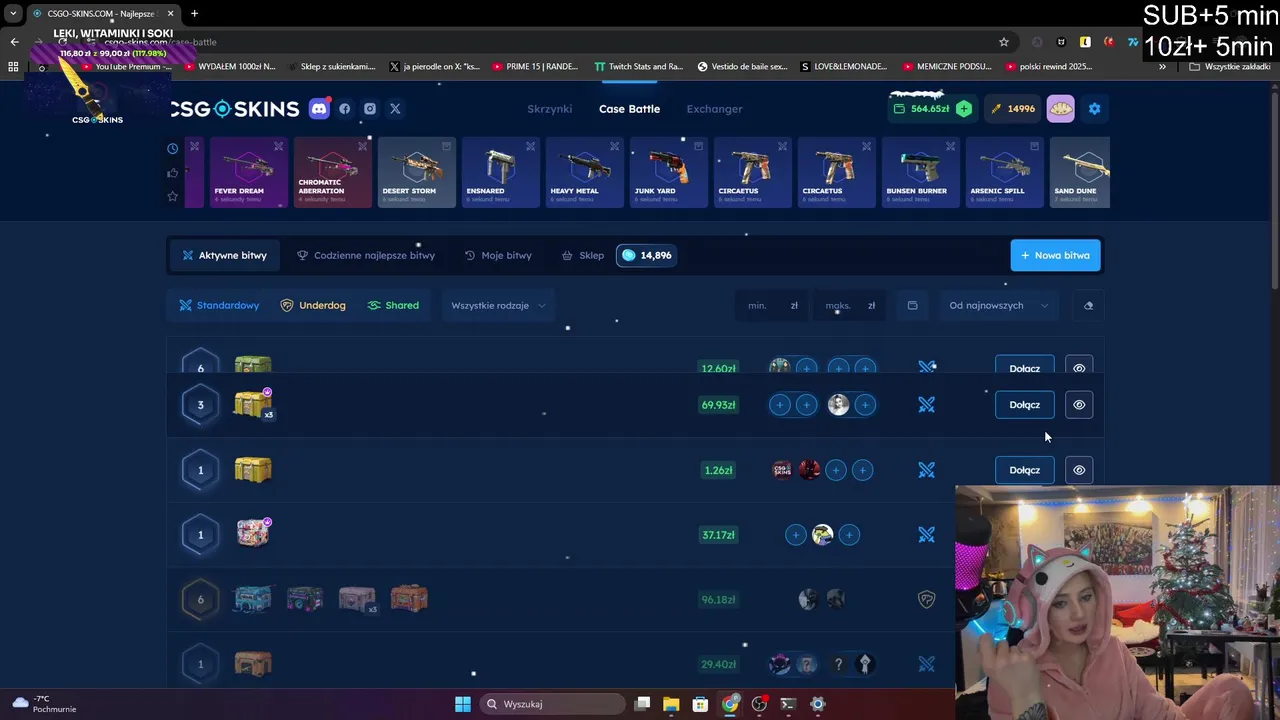Click Dołącz for the 12.60zł battle
The image size is (1280, 720).
[1024, 367]
